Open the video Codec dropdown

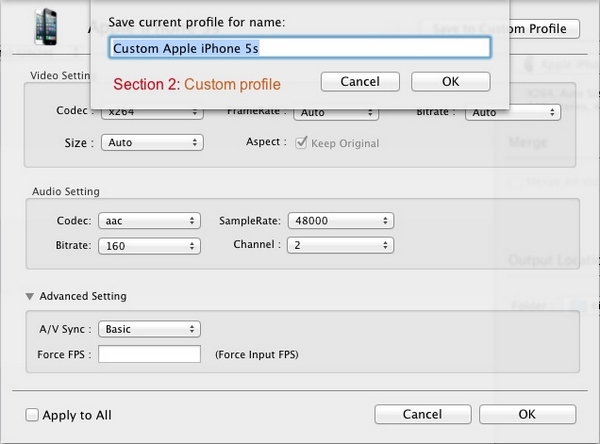152,113
